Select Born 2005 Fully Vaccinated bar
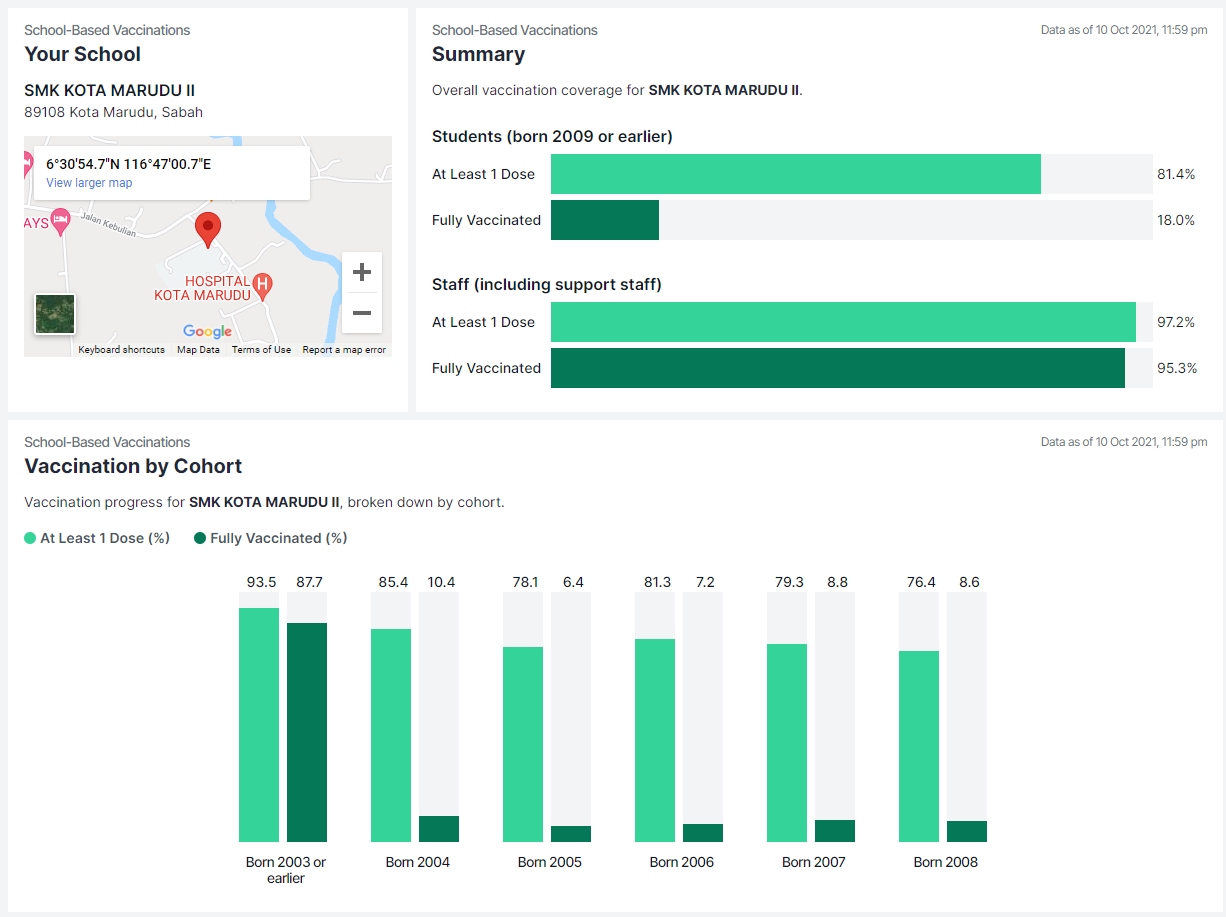Image resolution: width=1226 pixels, height=917 pixels. tap(571, 834)
